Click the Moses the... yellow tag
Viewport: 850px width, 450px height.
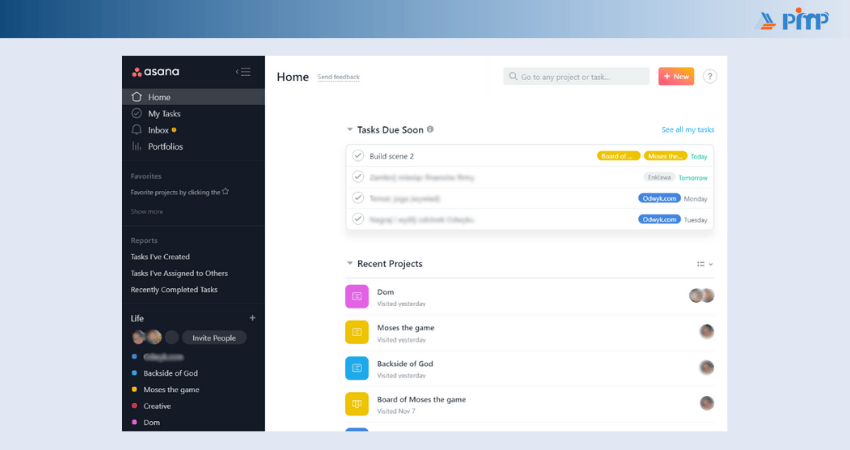(665, 156)
